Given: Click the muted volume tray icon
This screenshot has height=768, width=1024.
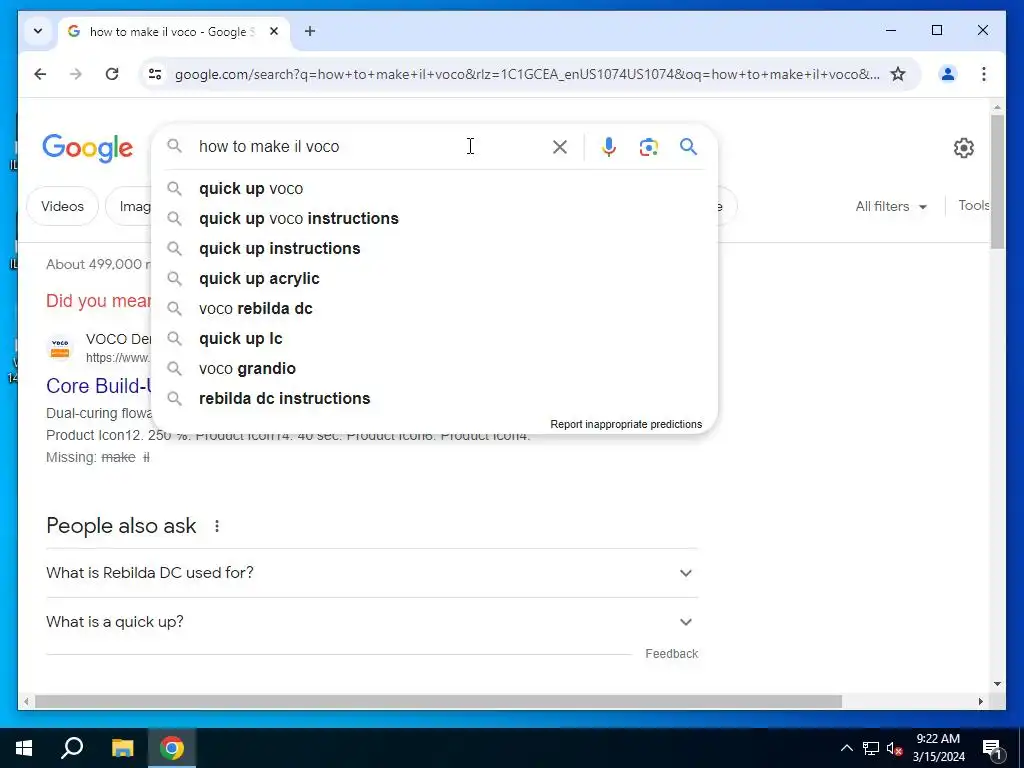Looking at the screenshot, I should (894, 748).
